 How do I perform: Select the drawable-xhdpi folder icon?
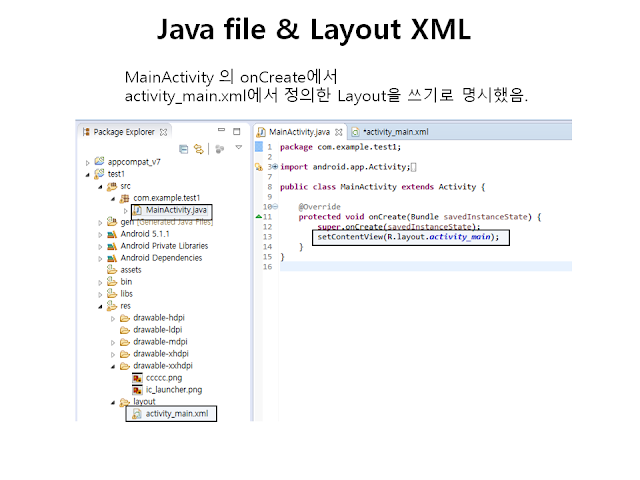124,354
